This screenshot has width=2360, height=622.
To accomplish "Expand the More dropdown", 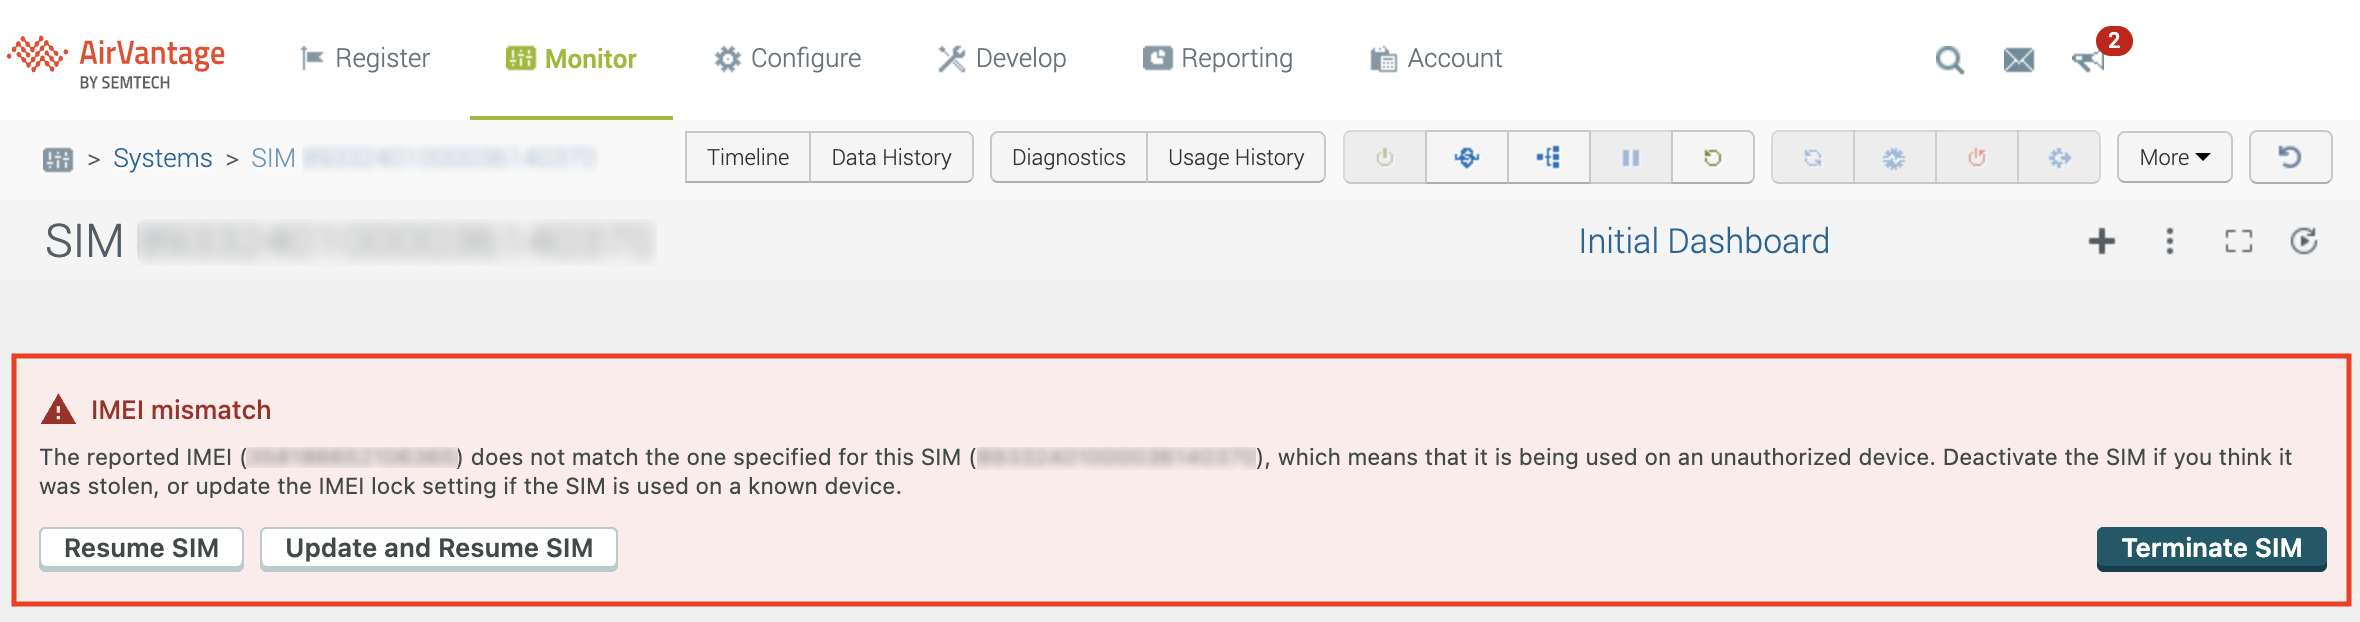I will 2174,158.
